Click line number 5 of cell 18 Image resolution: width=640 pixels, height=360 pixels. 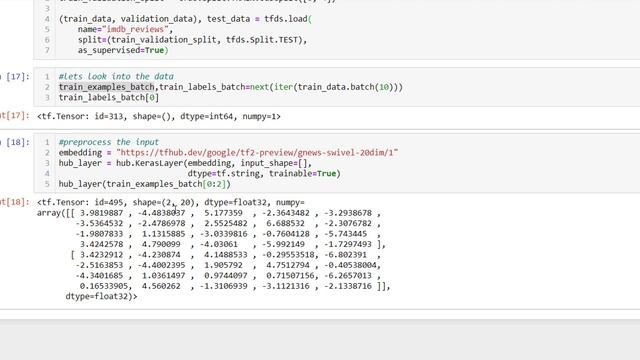[47, 184]
